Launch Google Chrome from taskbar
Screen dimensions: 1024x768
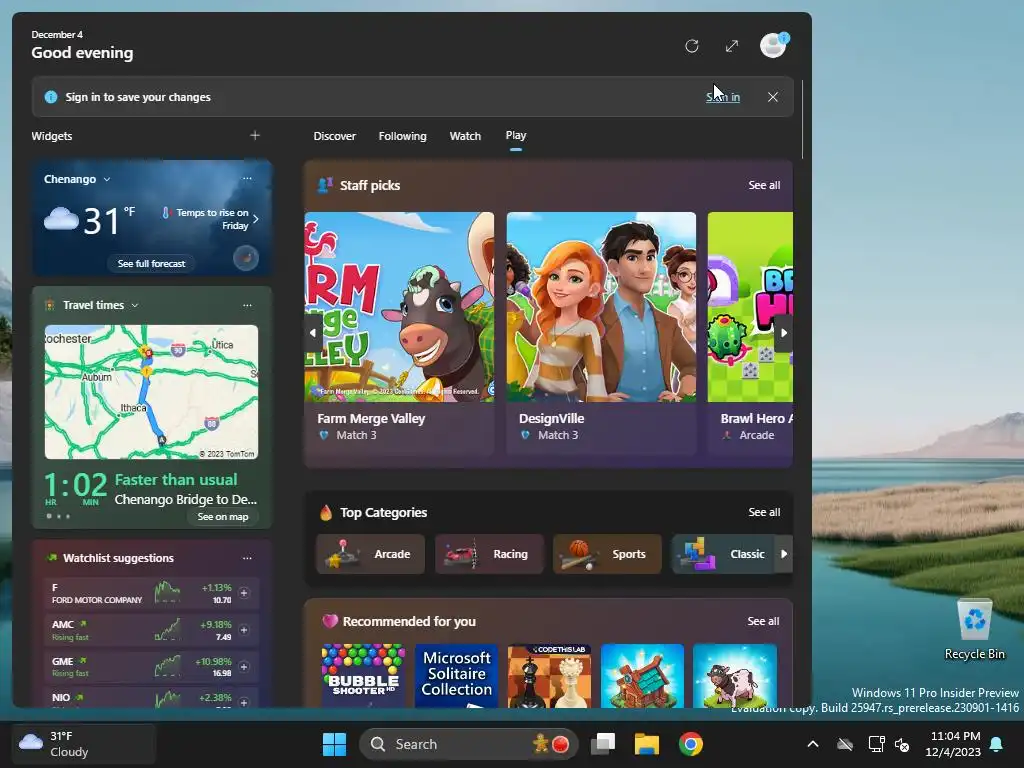pyautogui.click(x=690, y=744)
